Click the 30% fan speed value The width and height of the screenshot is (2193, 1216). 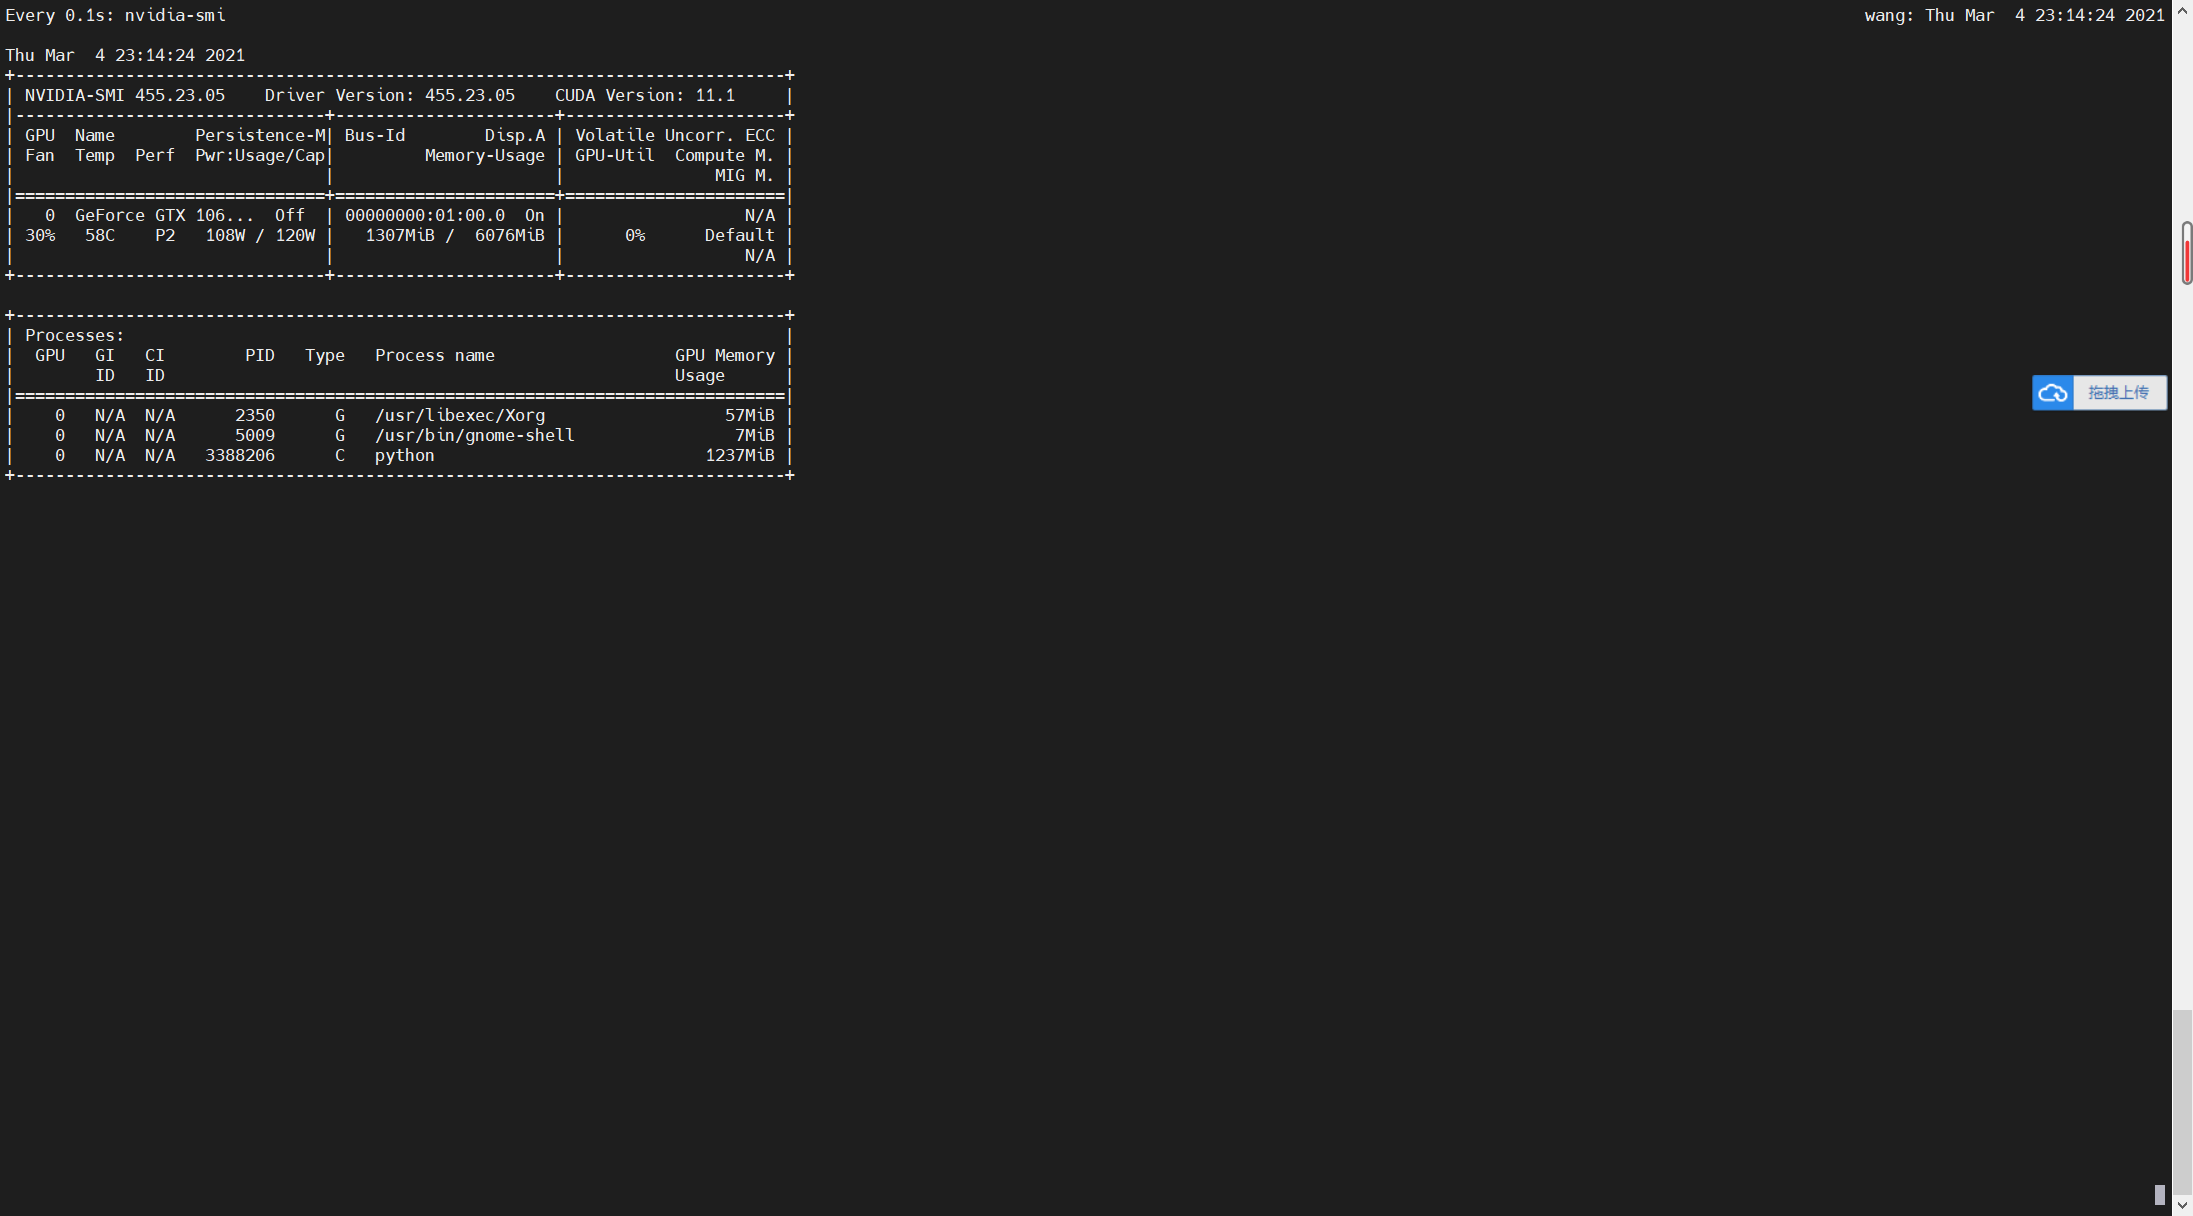40,235
